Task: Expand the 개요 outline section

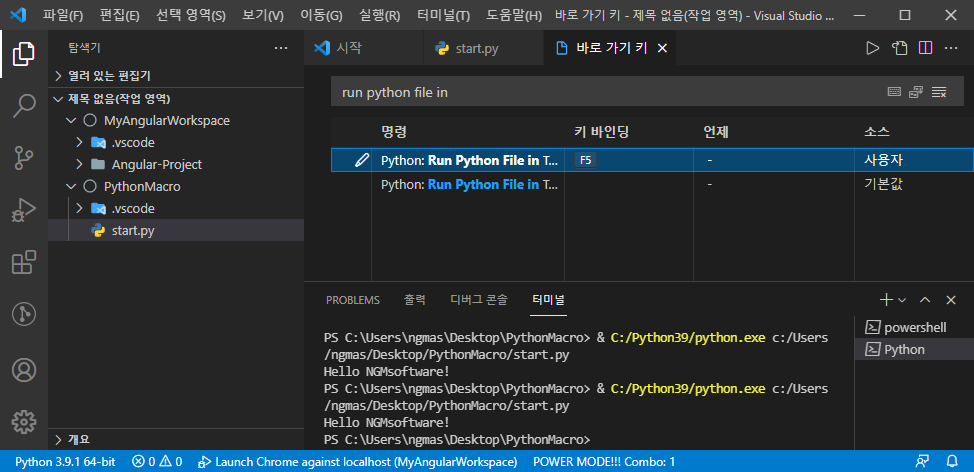Action: click(176, 439)
